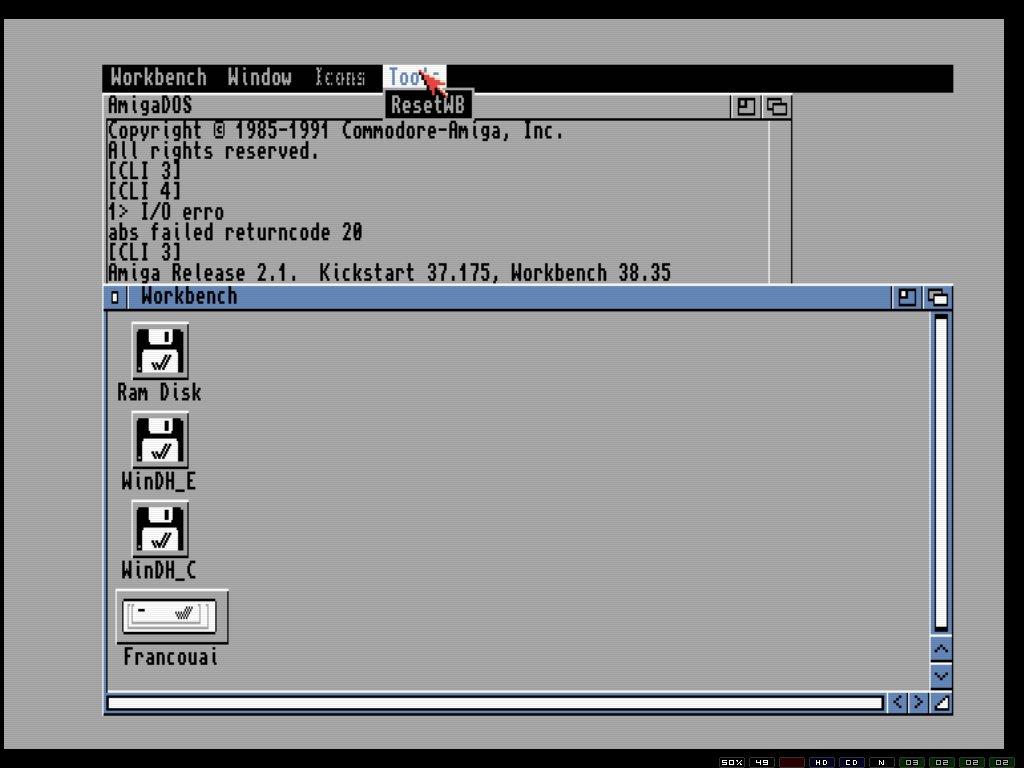This screenshot has width=1024, height=768.
Task: Choose ResetWB from the Tools menu
Action: (428, 104)
